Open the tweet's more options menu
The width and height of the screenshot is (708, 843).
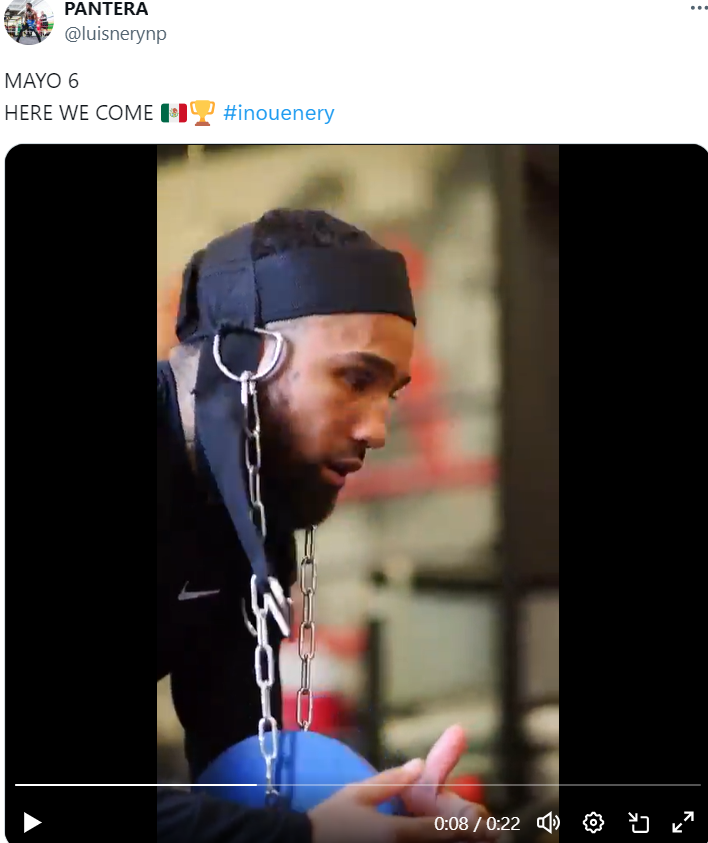tap(699, 8)
